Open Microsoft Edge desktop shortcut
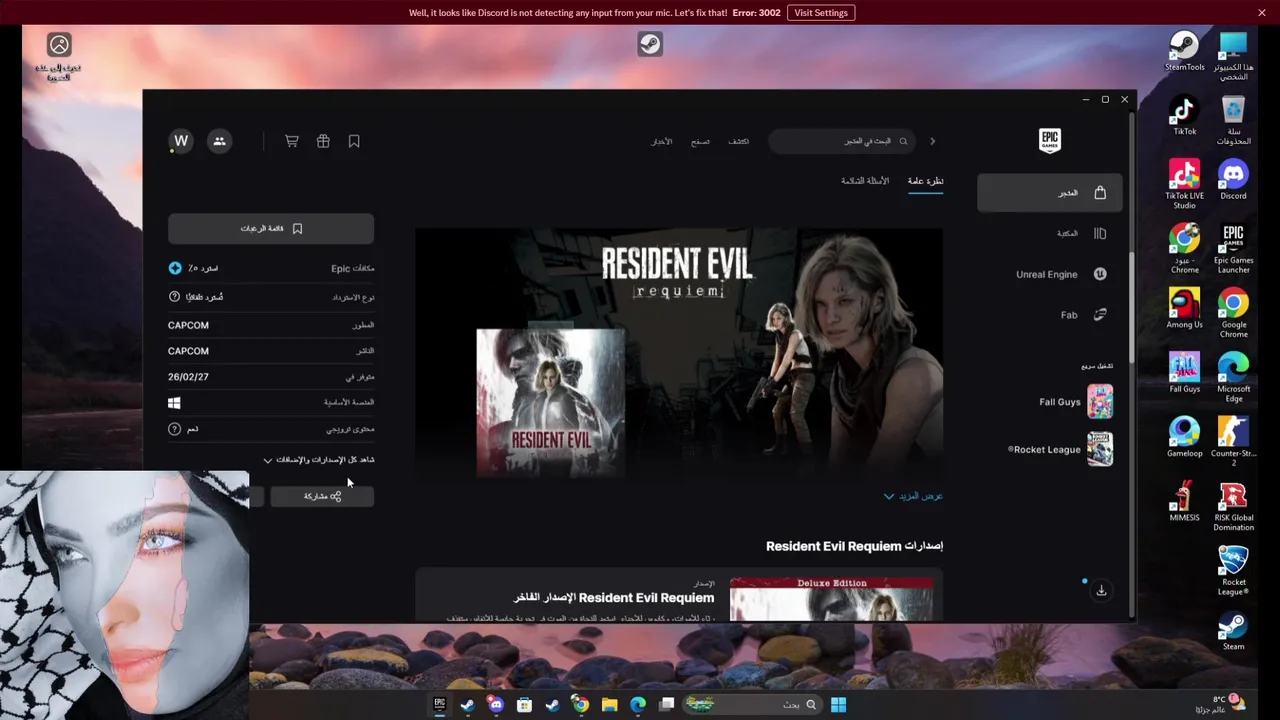The height and width of the screenshot is (720, 1280). click(1233, 378)
